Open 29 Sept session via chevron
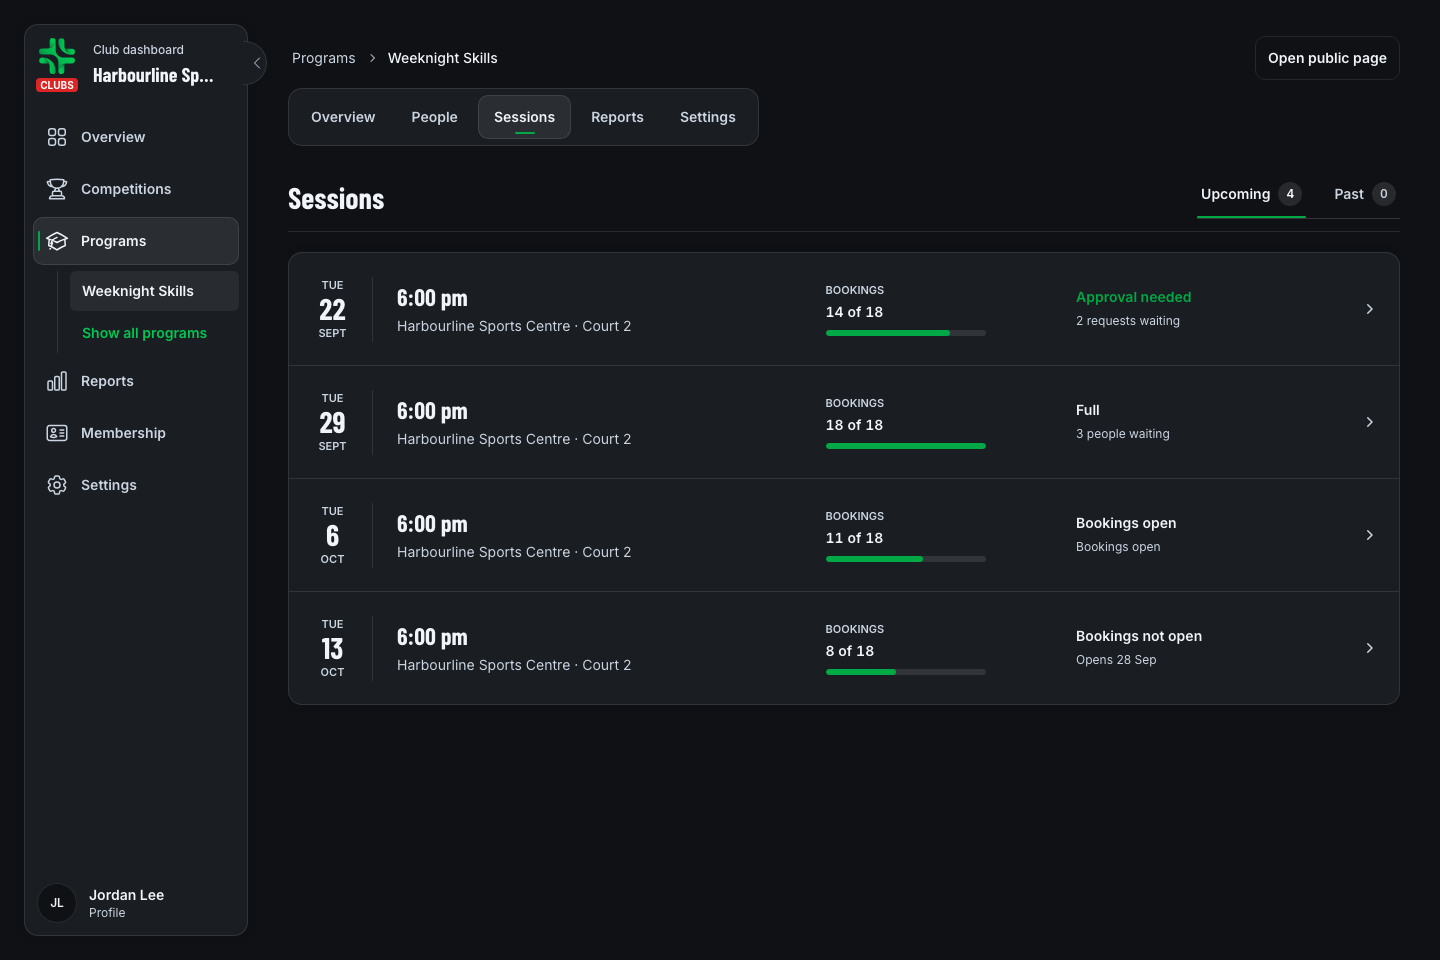This screenshot has height=960, width=1440. 1369,422
